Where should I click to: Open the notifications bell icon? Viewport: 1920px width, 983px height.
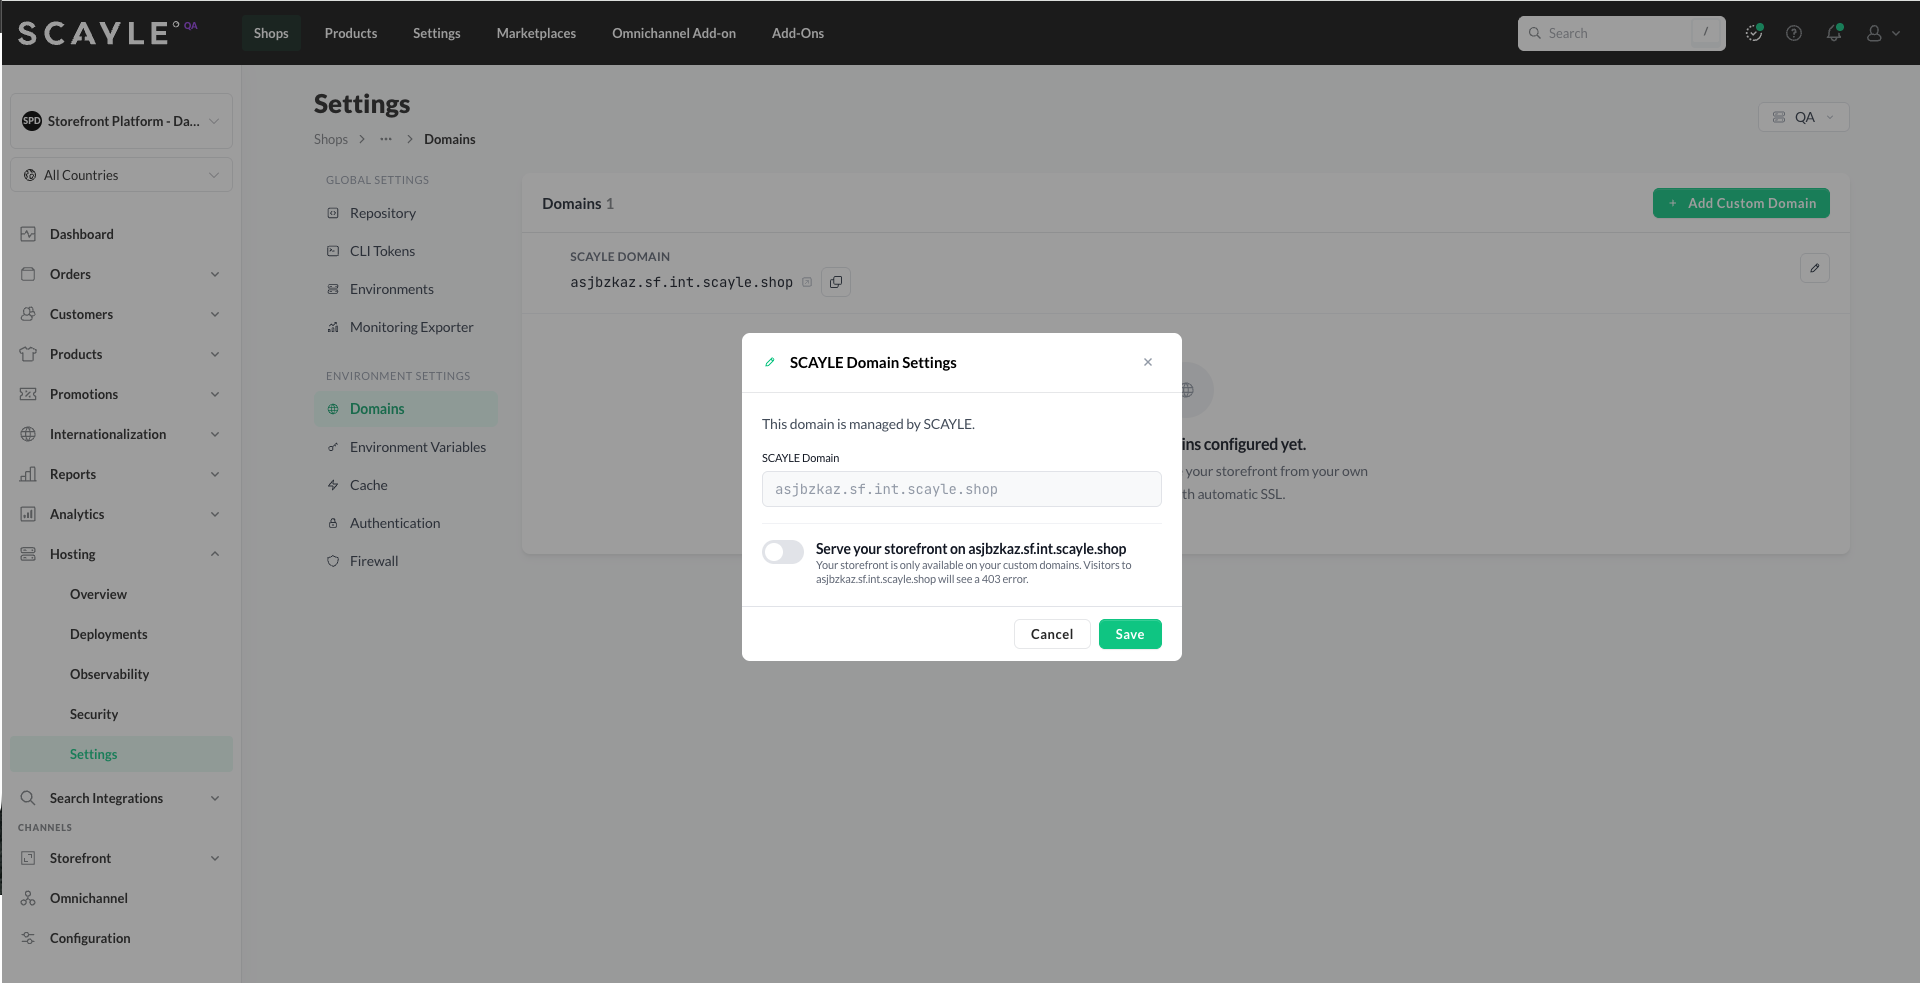tap(1834, 33)
